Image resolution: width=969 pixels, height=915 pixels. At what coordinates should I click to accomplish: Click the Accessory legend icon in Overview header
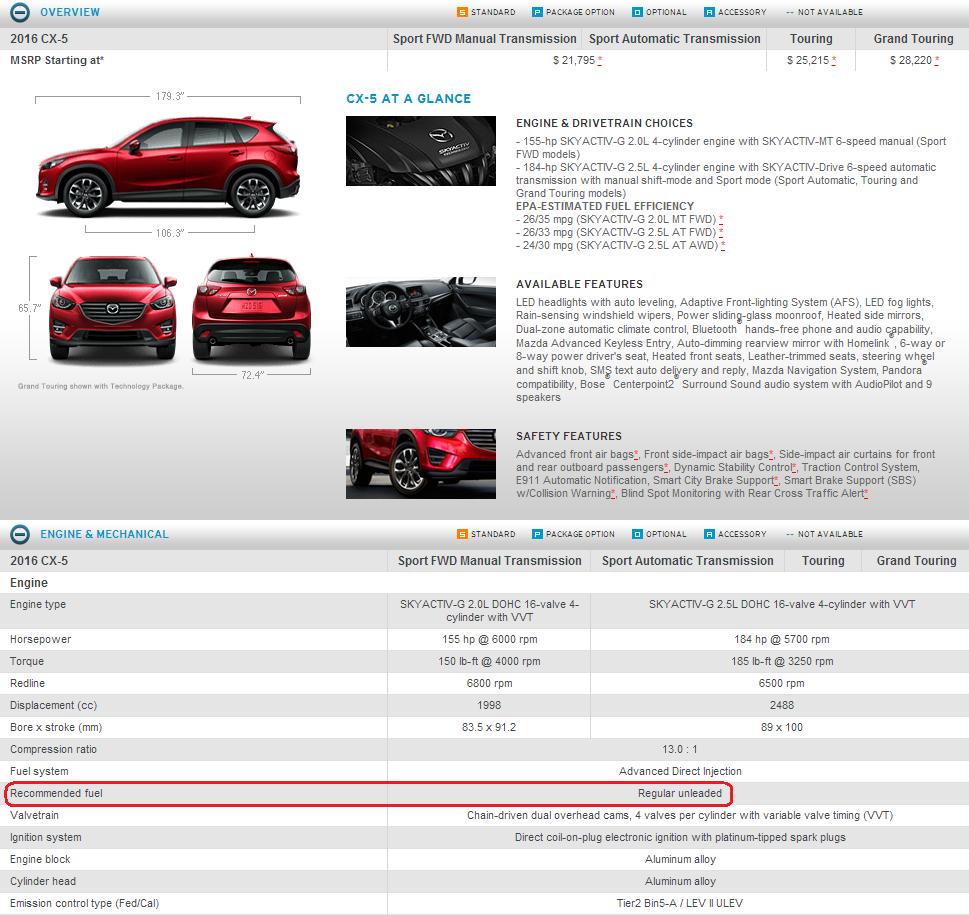pos(709,12)
